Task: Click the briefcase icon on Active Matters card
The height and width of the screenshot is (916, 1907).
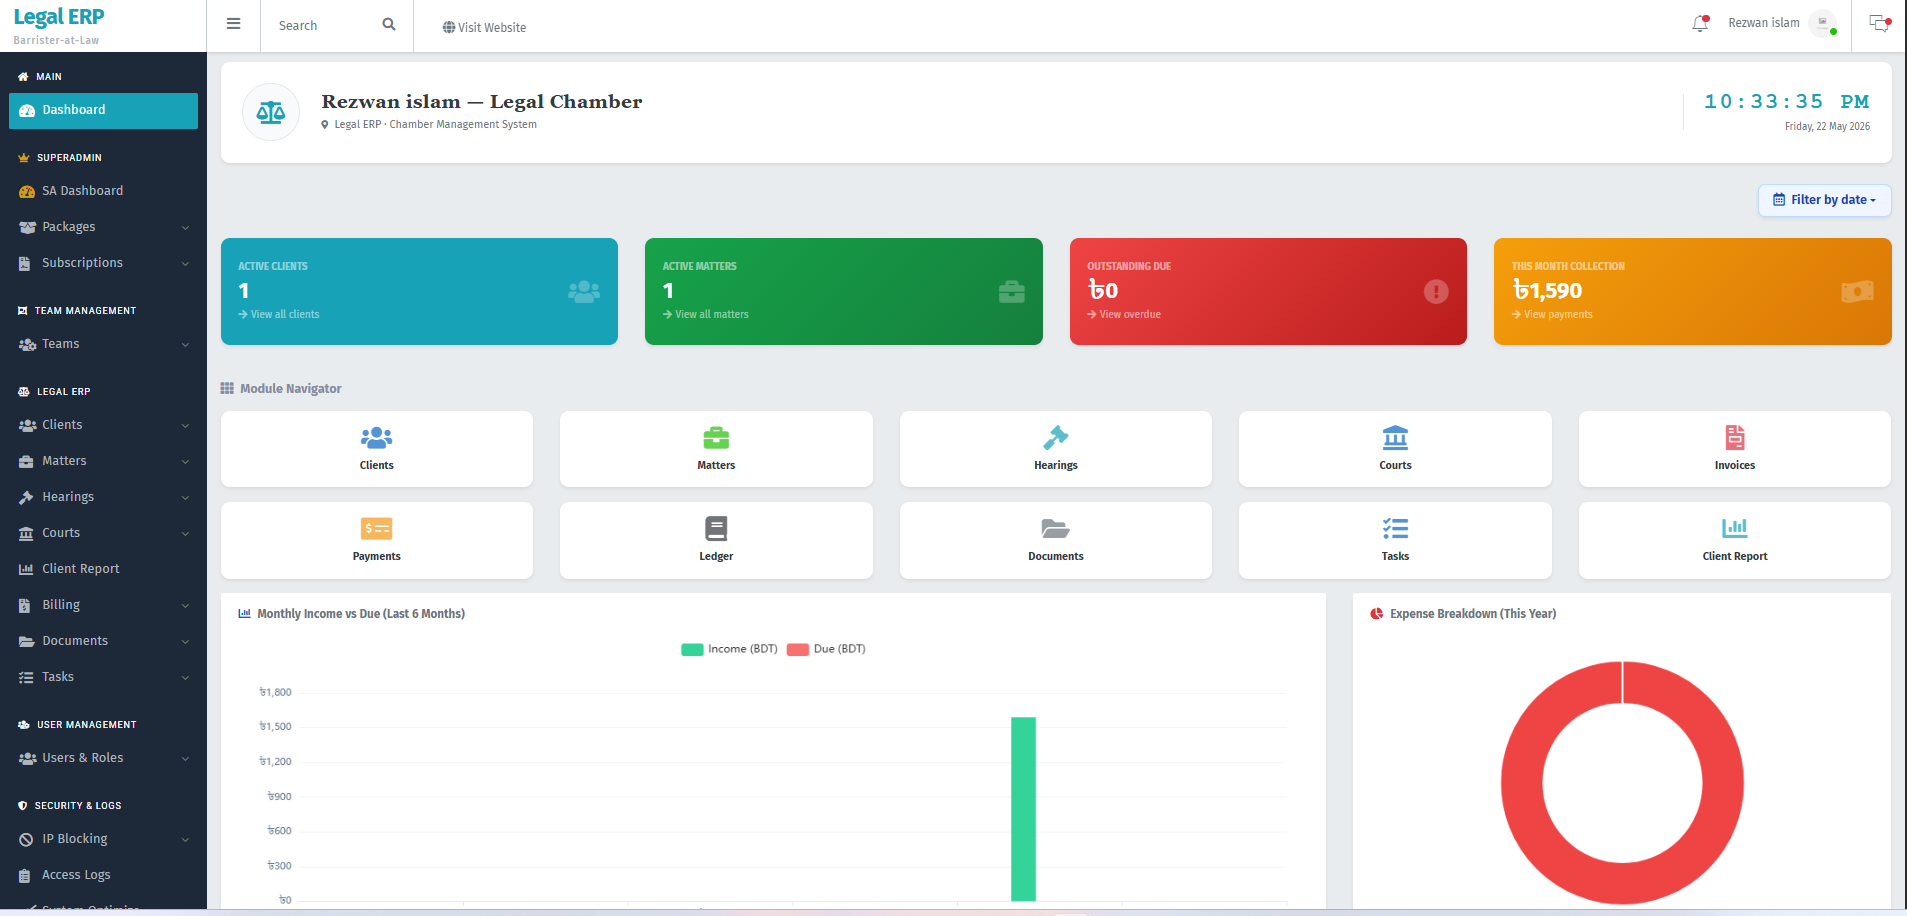Action: point(1012,291)
